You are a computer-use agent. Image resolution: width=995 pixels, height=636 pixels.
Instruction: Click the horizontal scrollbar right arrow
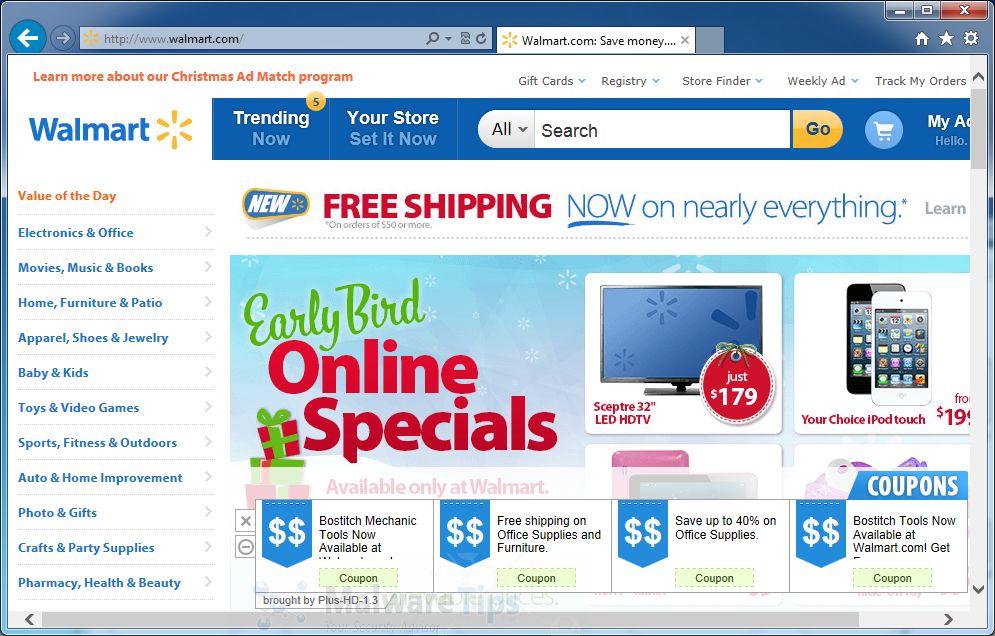click(x=948, y=619)
